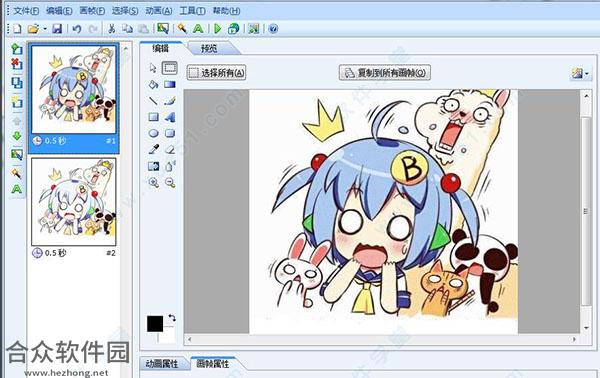Click edit image icon in left sidebar
The height and width of the screenshot is (378, 600).
pyautogui.click(x=16, y=155)
